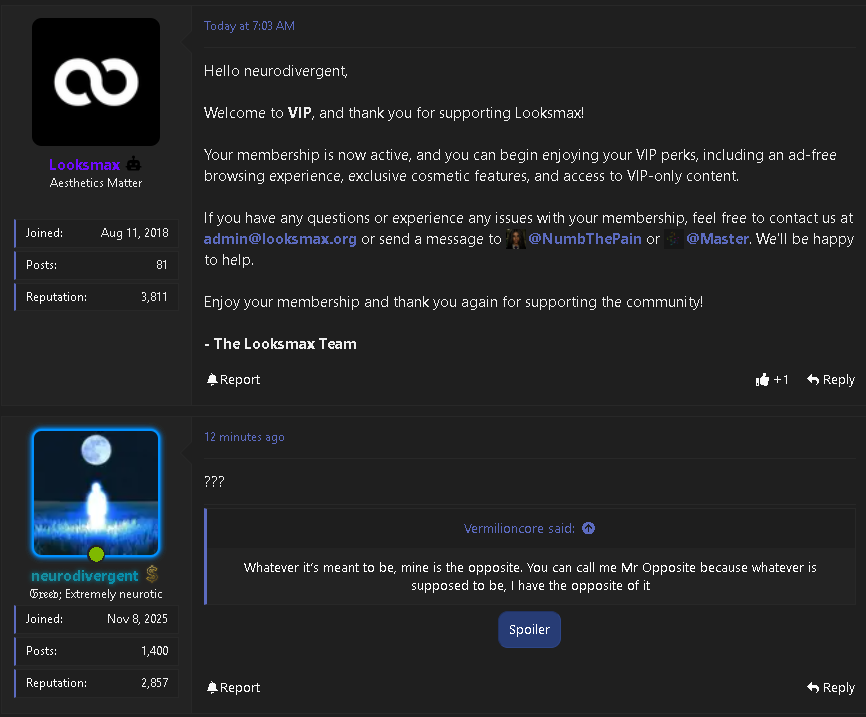The width and height of the screenshot is (866, 717).
Task: Click the bell icon on neurodivergent's Report
Action: click(212, 687)
